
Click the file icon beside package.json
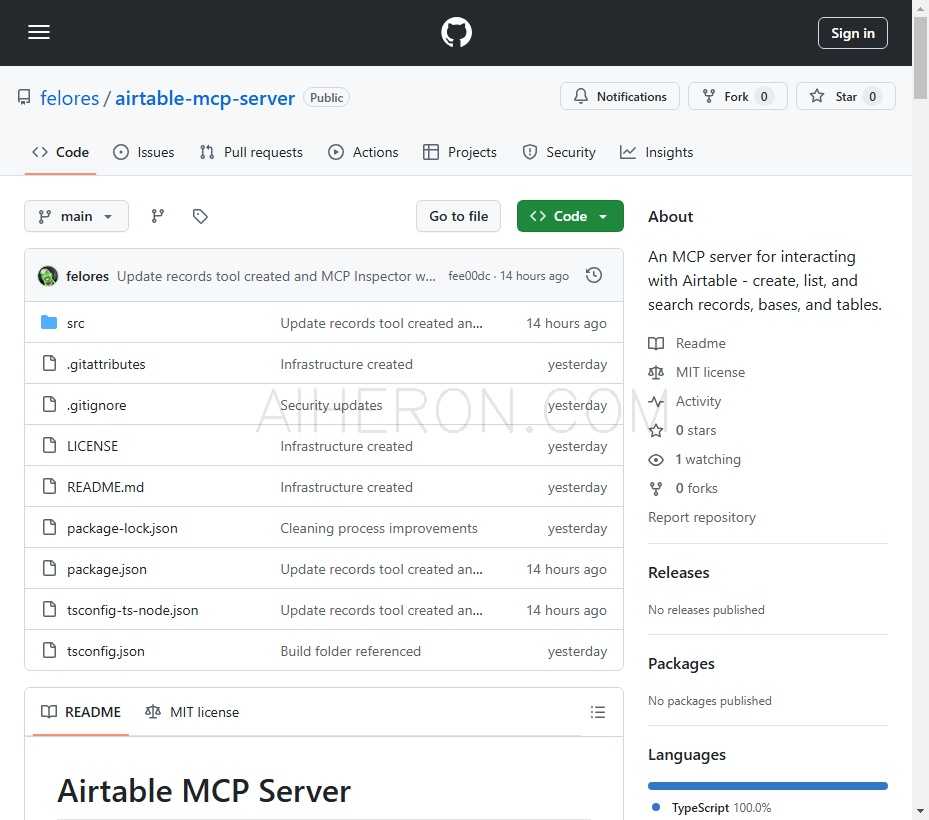[50, 568]
